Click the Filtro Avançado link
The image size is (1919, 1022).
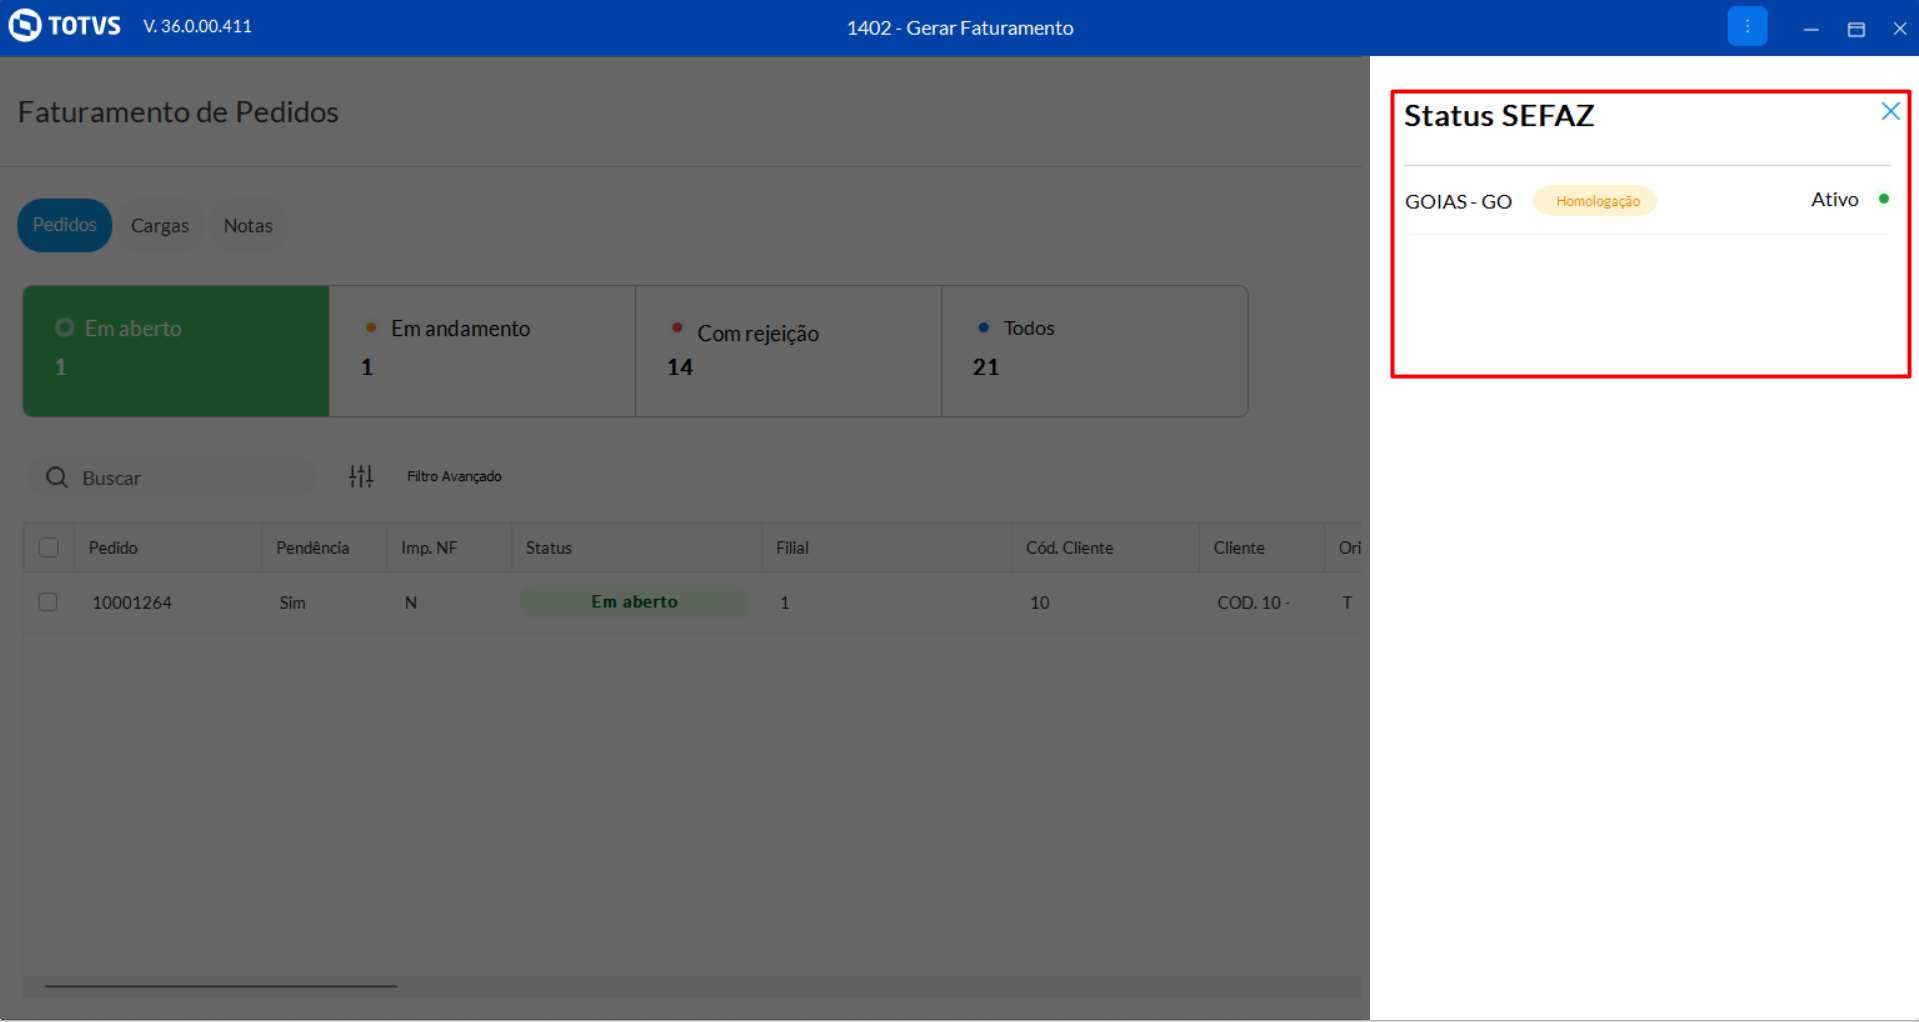pos(454,477)
